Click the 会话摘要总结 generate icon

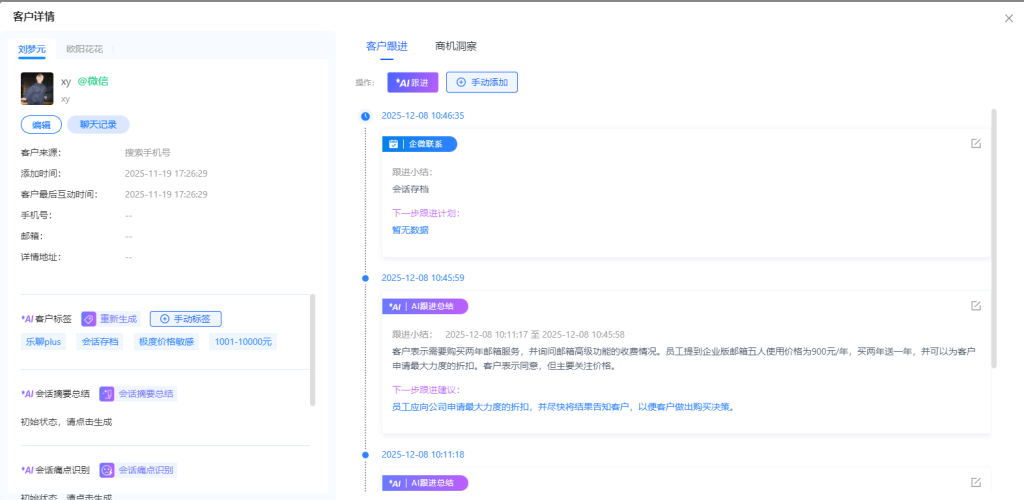pos(107,394)
